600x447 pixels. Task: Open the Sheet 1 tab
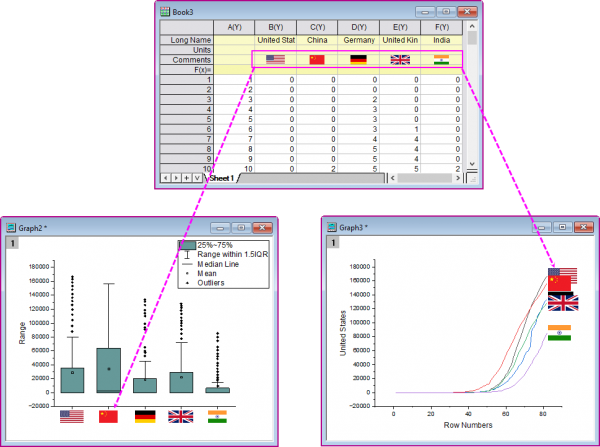(221, 178)
